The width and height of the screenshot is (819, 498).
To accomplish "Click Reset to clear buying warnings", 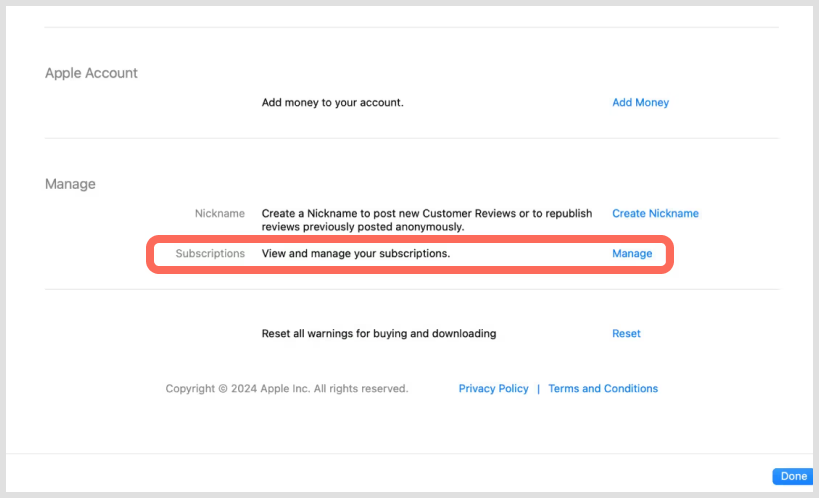I will (x=626, y=334).
